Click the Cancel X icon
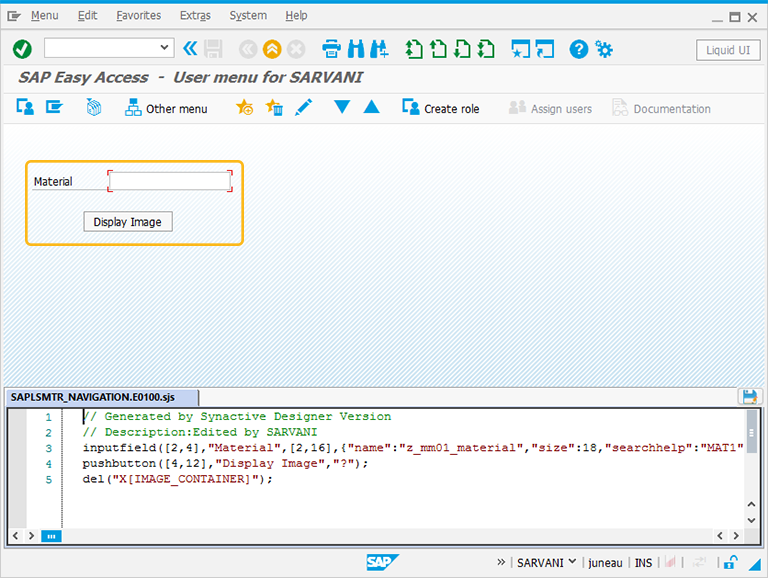768x578 pixels. [x=296, y=49]
